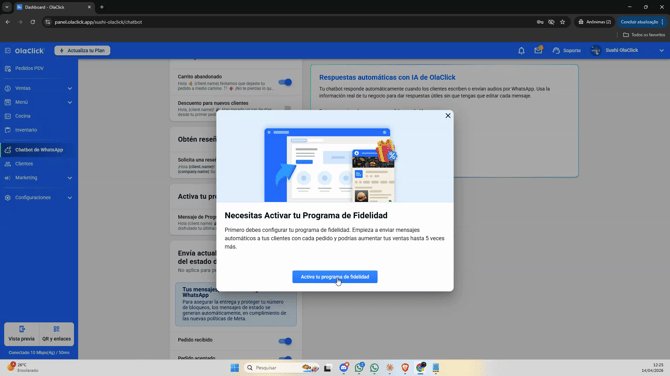Viewport: 670px width, 376px height.
Task: Expand the Sushi OlaClick account dropdown
Action: (x=661, y=50)
